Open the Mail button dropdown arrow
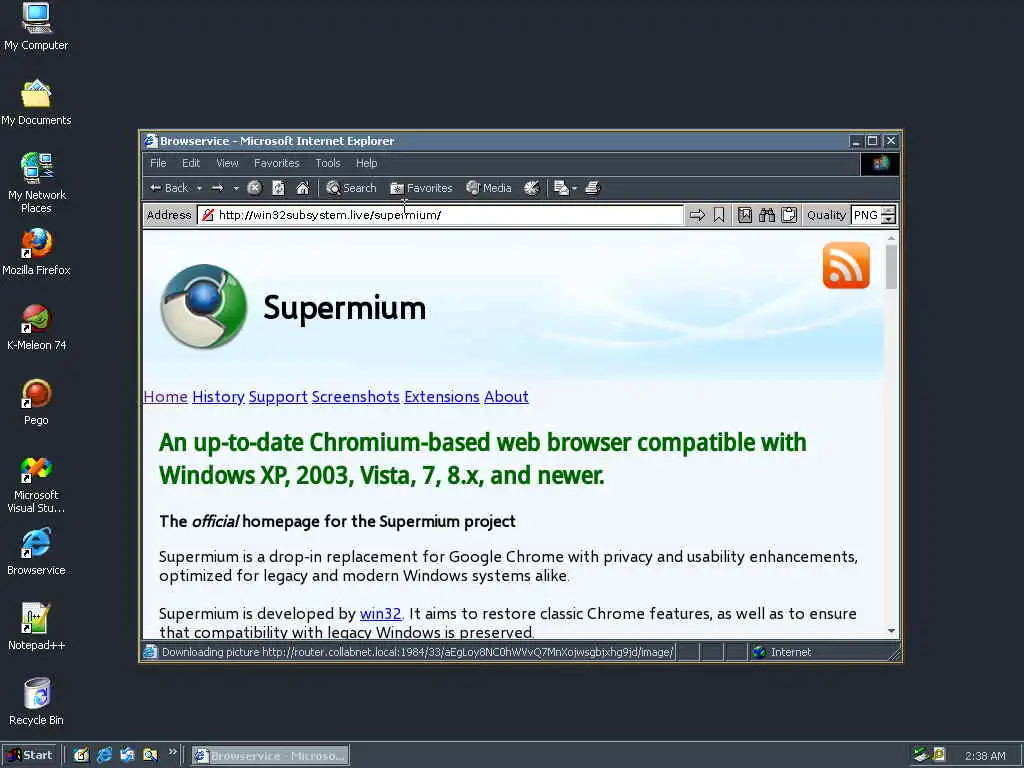This screenshot has height=768, width=1024. click(574, 188)
